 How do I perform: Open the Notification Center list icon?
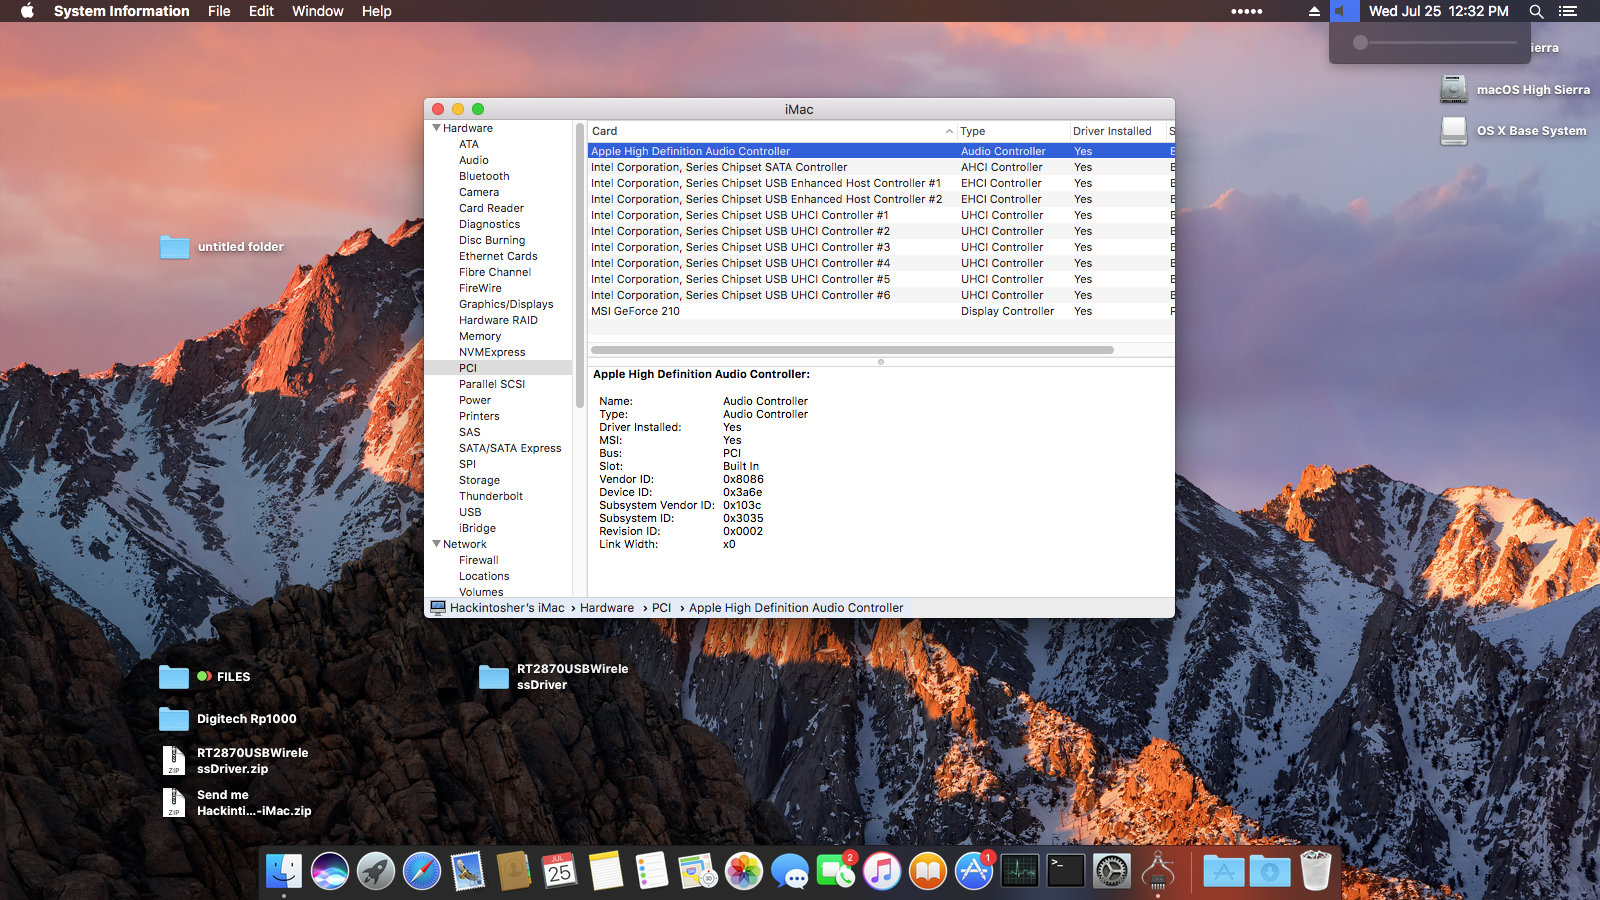pyautogui.click(x=1567, y=11)
